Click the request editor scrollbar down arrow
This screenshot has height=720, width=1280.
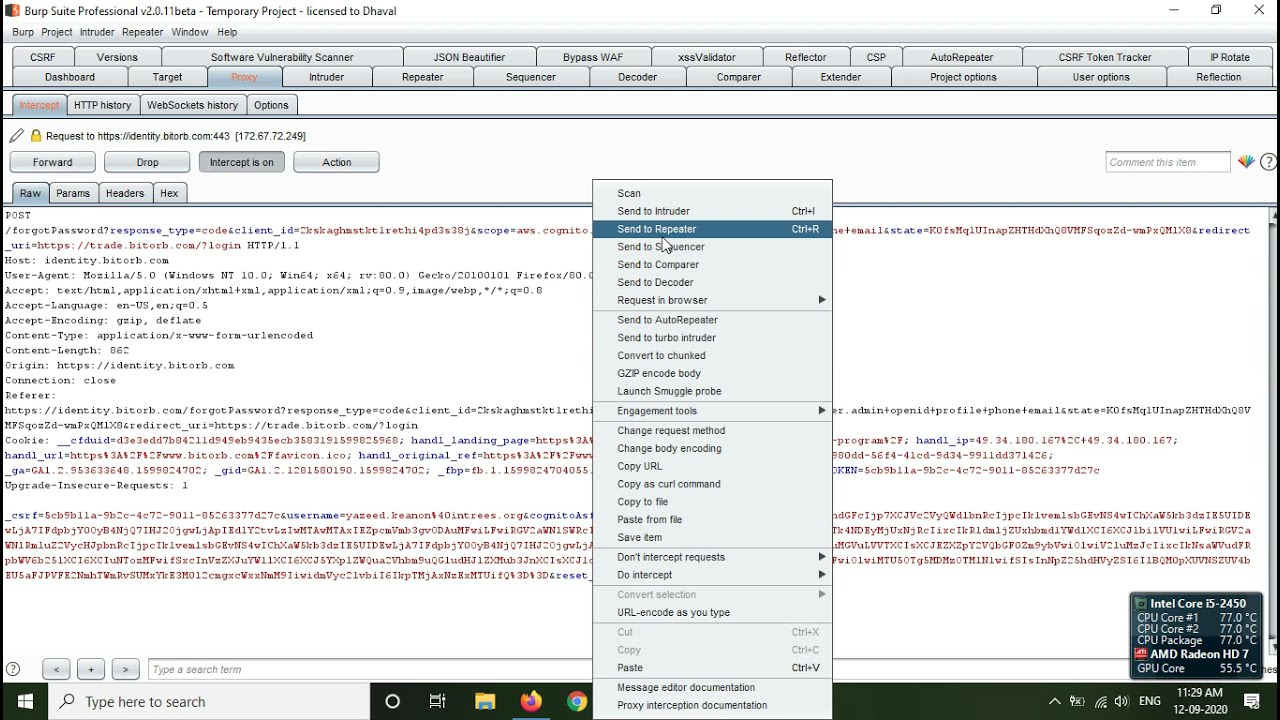click(1273, 646)
